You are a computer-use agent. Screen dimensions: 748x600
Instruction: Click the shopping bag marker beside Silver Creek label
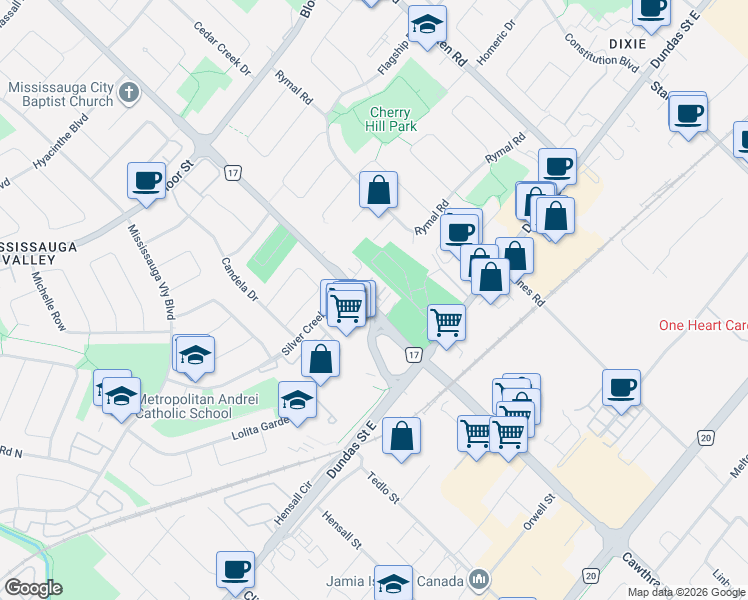pyautogui.click(x=321, y=362)
